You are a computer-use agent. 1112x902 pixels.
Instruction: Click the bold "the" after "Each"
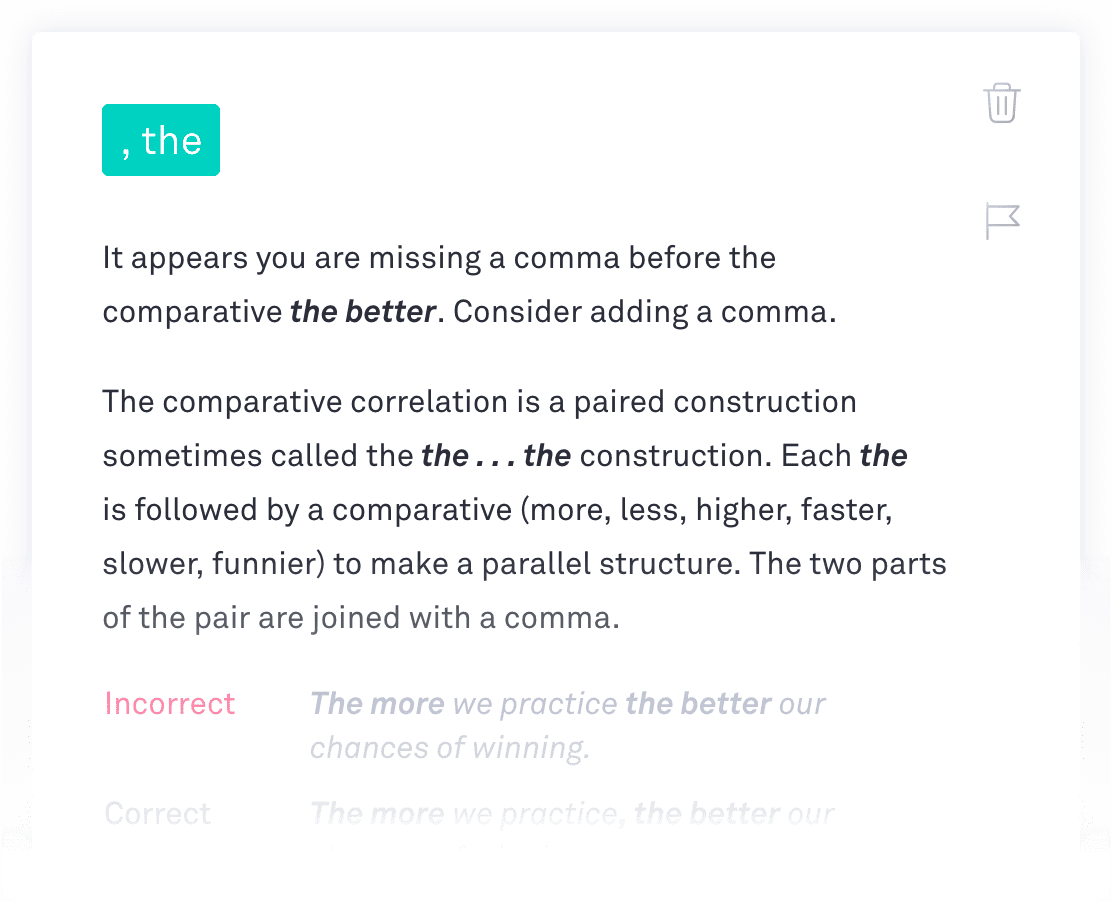[884, 455]
